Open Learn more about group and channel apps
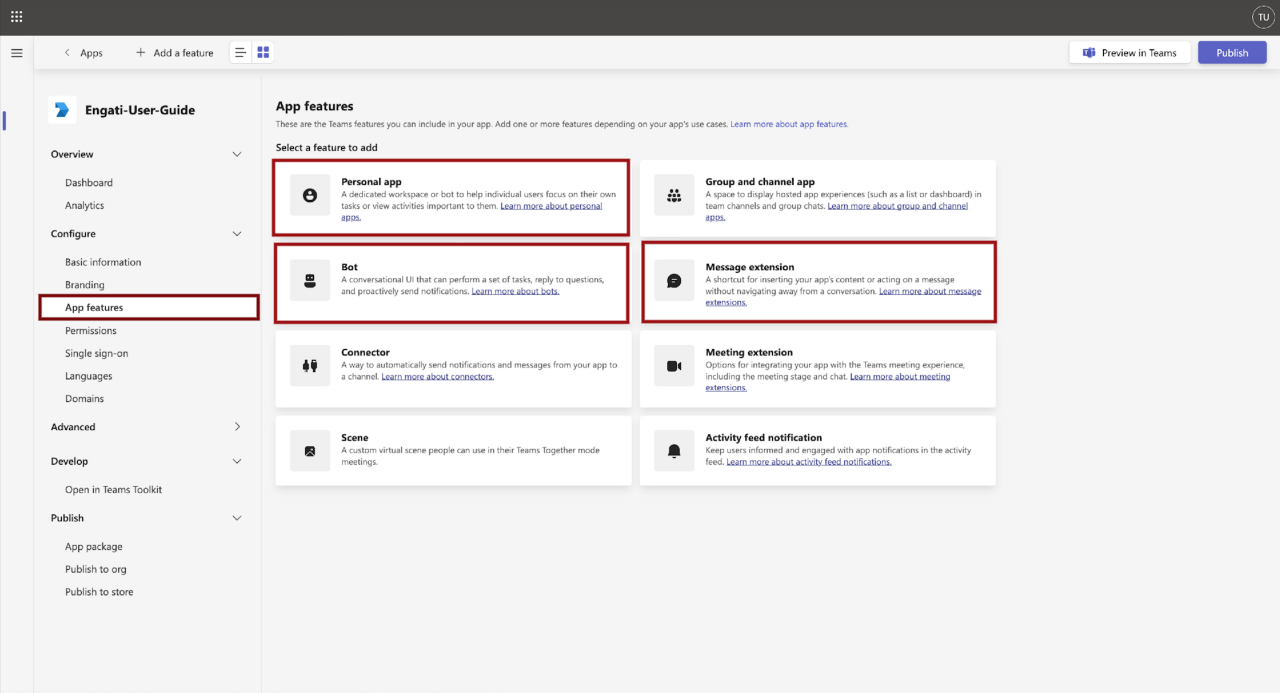Image resolution: width=1280 pixels, height=693 pixels. [x=898, y=206]
